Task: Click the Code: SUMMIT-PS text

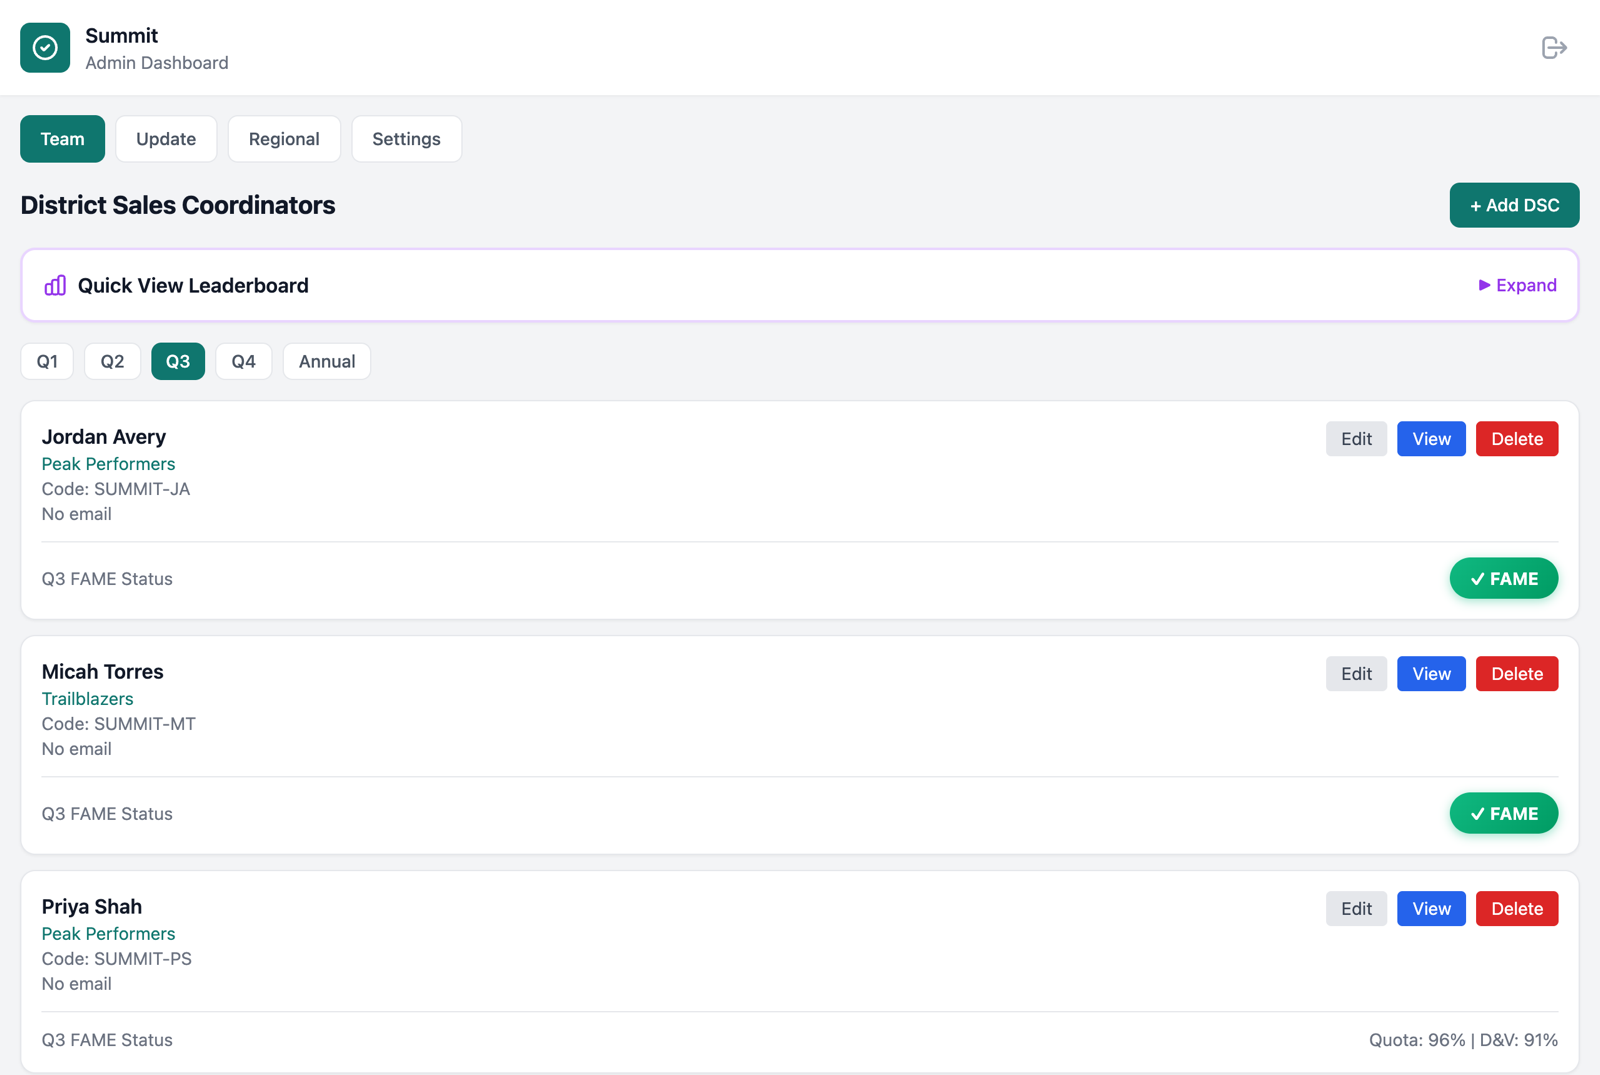Action: click(x=117, y=959)
